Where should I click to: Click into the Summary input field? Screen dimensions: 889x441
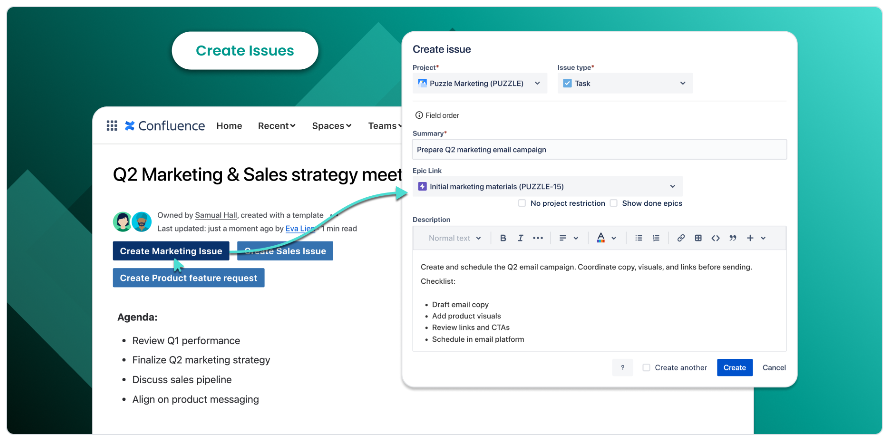tap(600, 150)
